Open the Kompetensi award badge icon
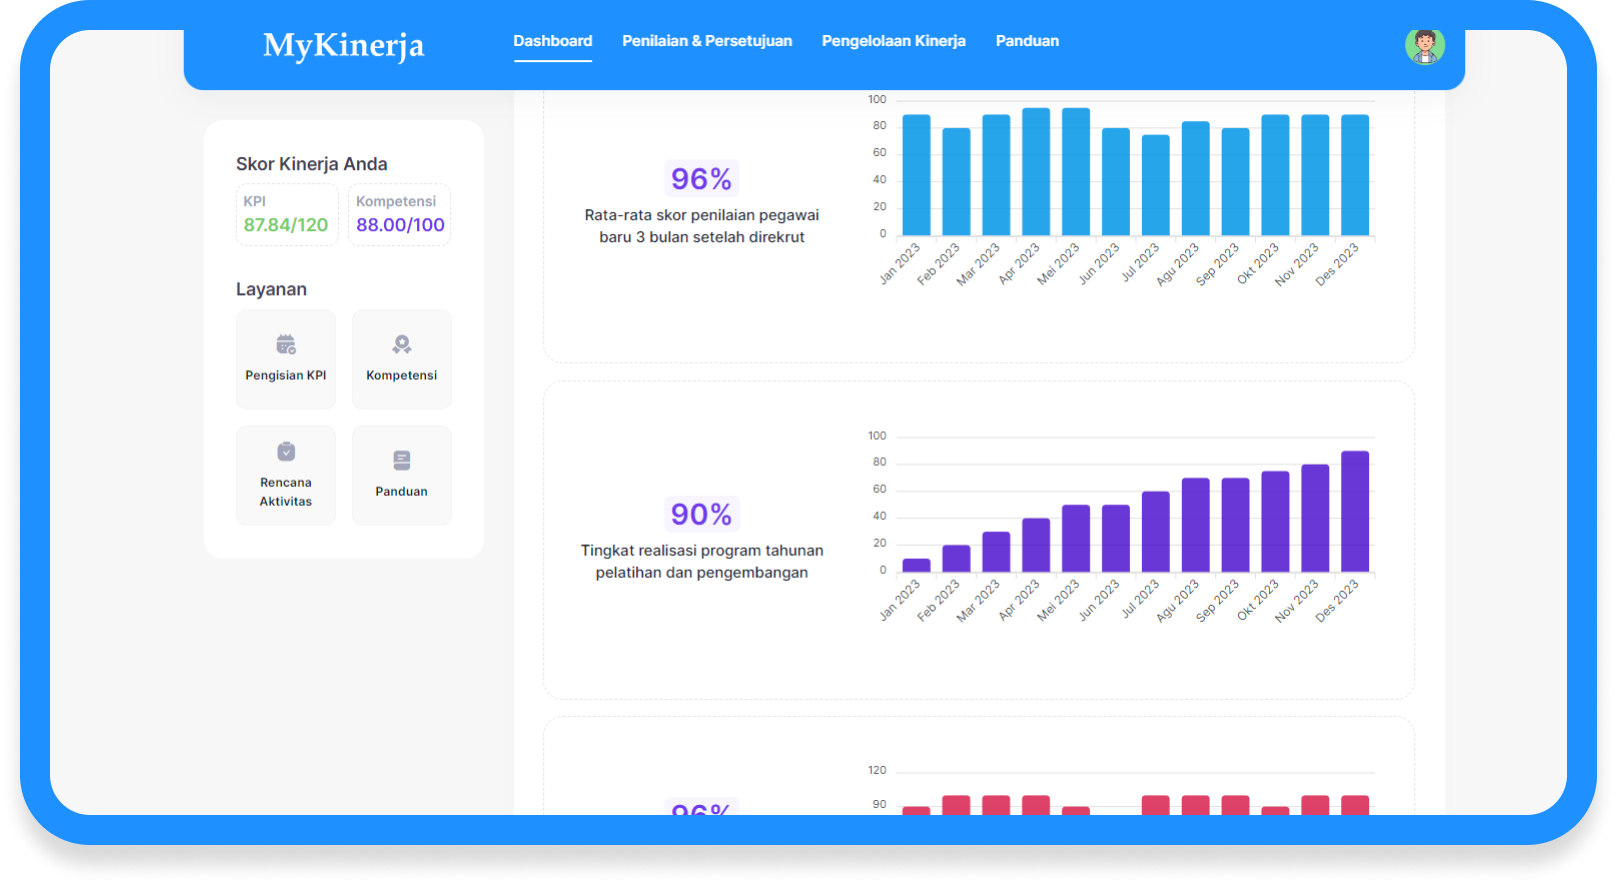Image resolution: width=1617 pixels, height=885 pixels. click(x=402, y=345)
